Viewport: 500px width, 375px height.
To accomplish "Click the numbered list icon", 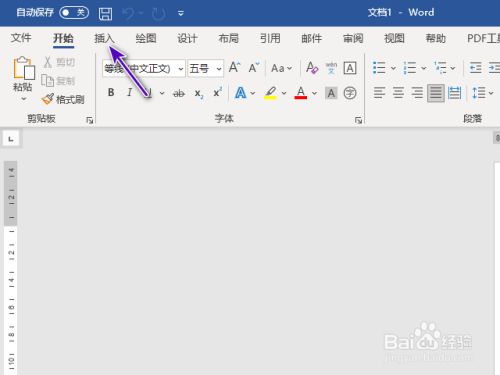I will (x=410, y=68).
